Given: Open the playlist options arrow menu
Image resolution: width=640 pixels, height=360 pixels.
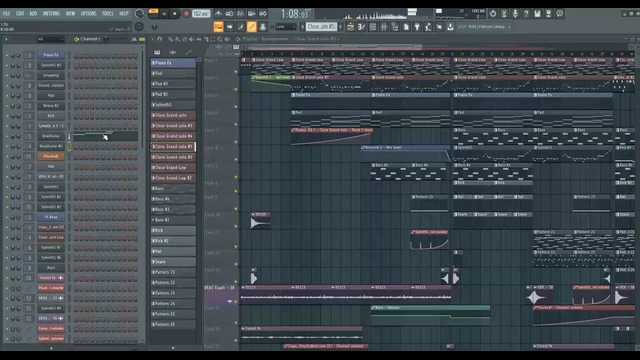Looking at the screenshot, I should click(x=153, y=39).
